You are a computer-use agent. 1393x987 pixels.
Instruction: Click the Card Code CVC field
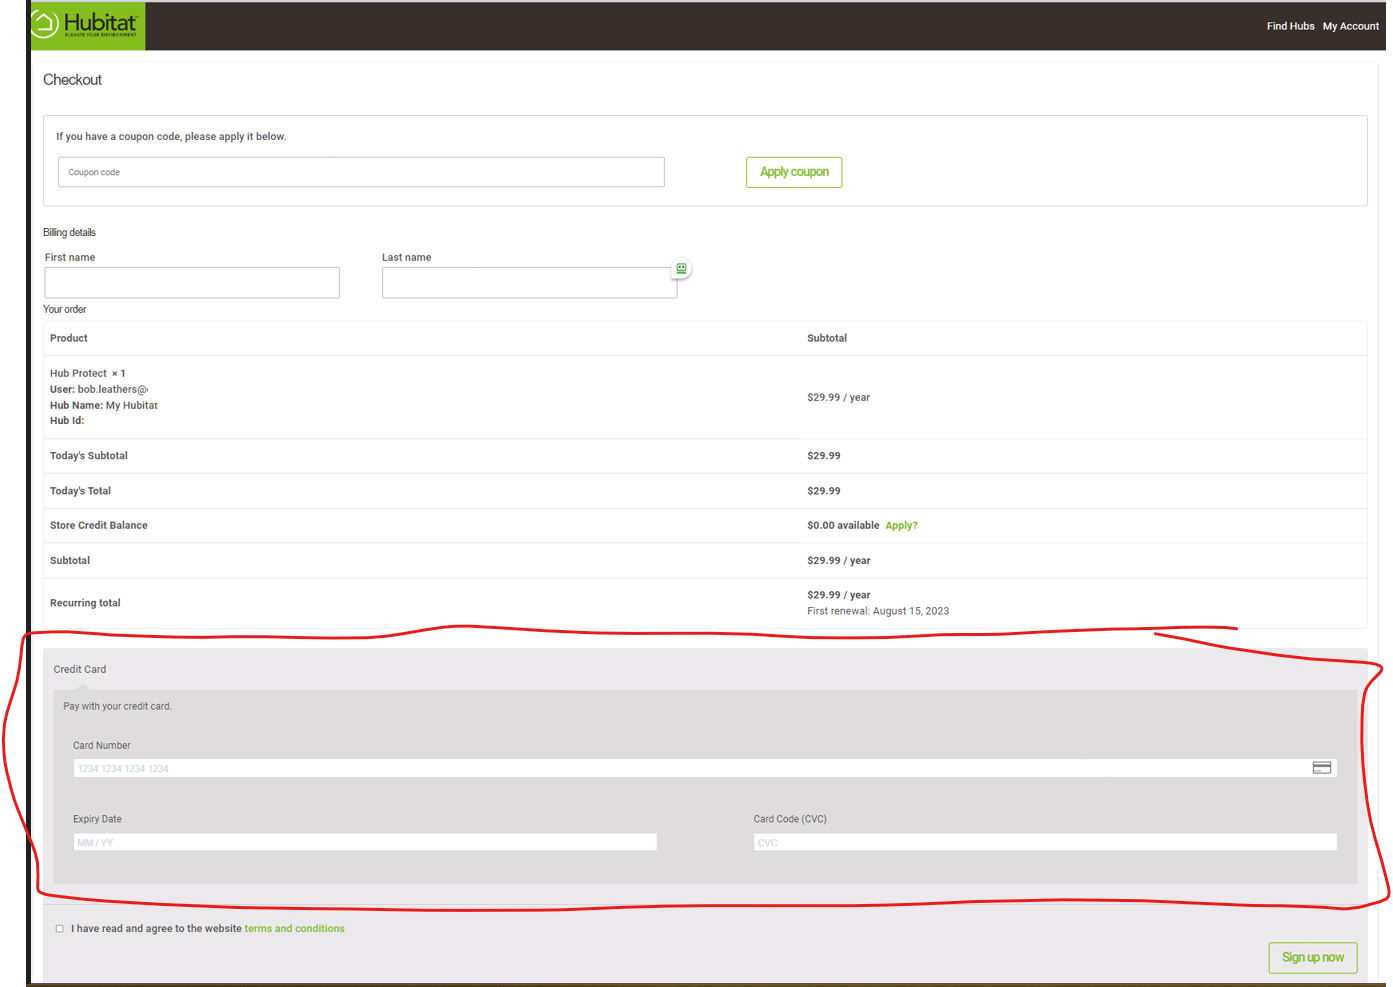tap(1045, 842)
